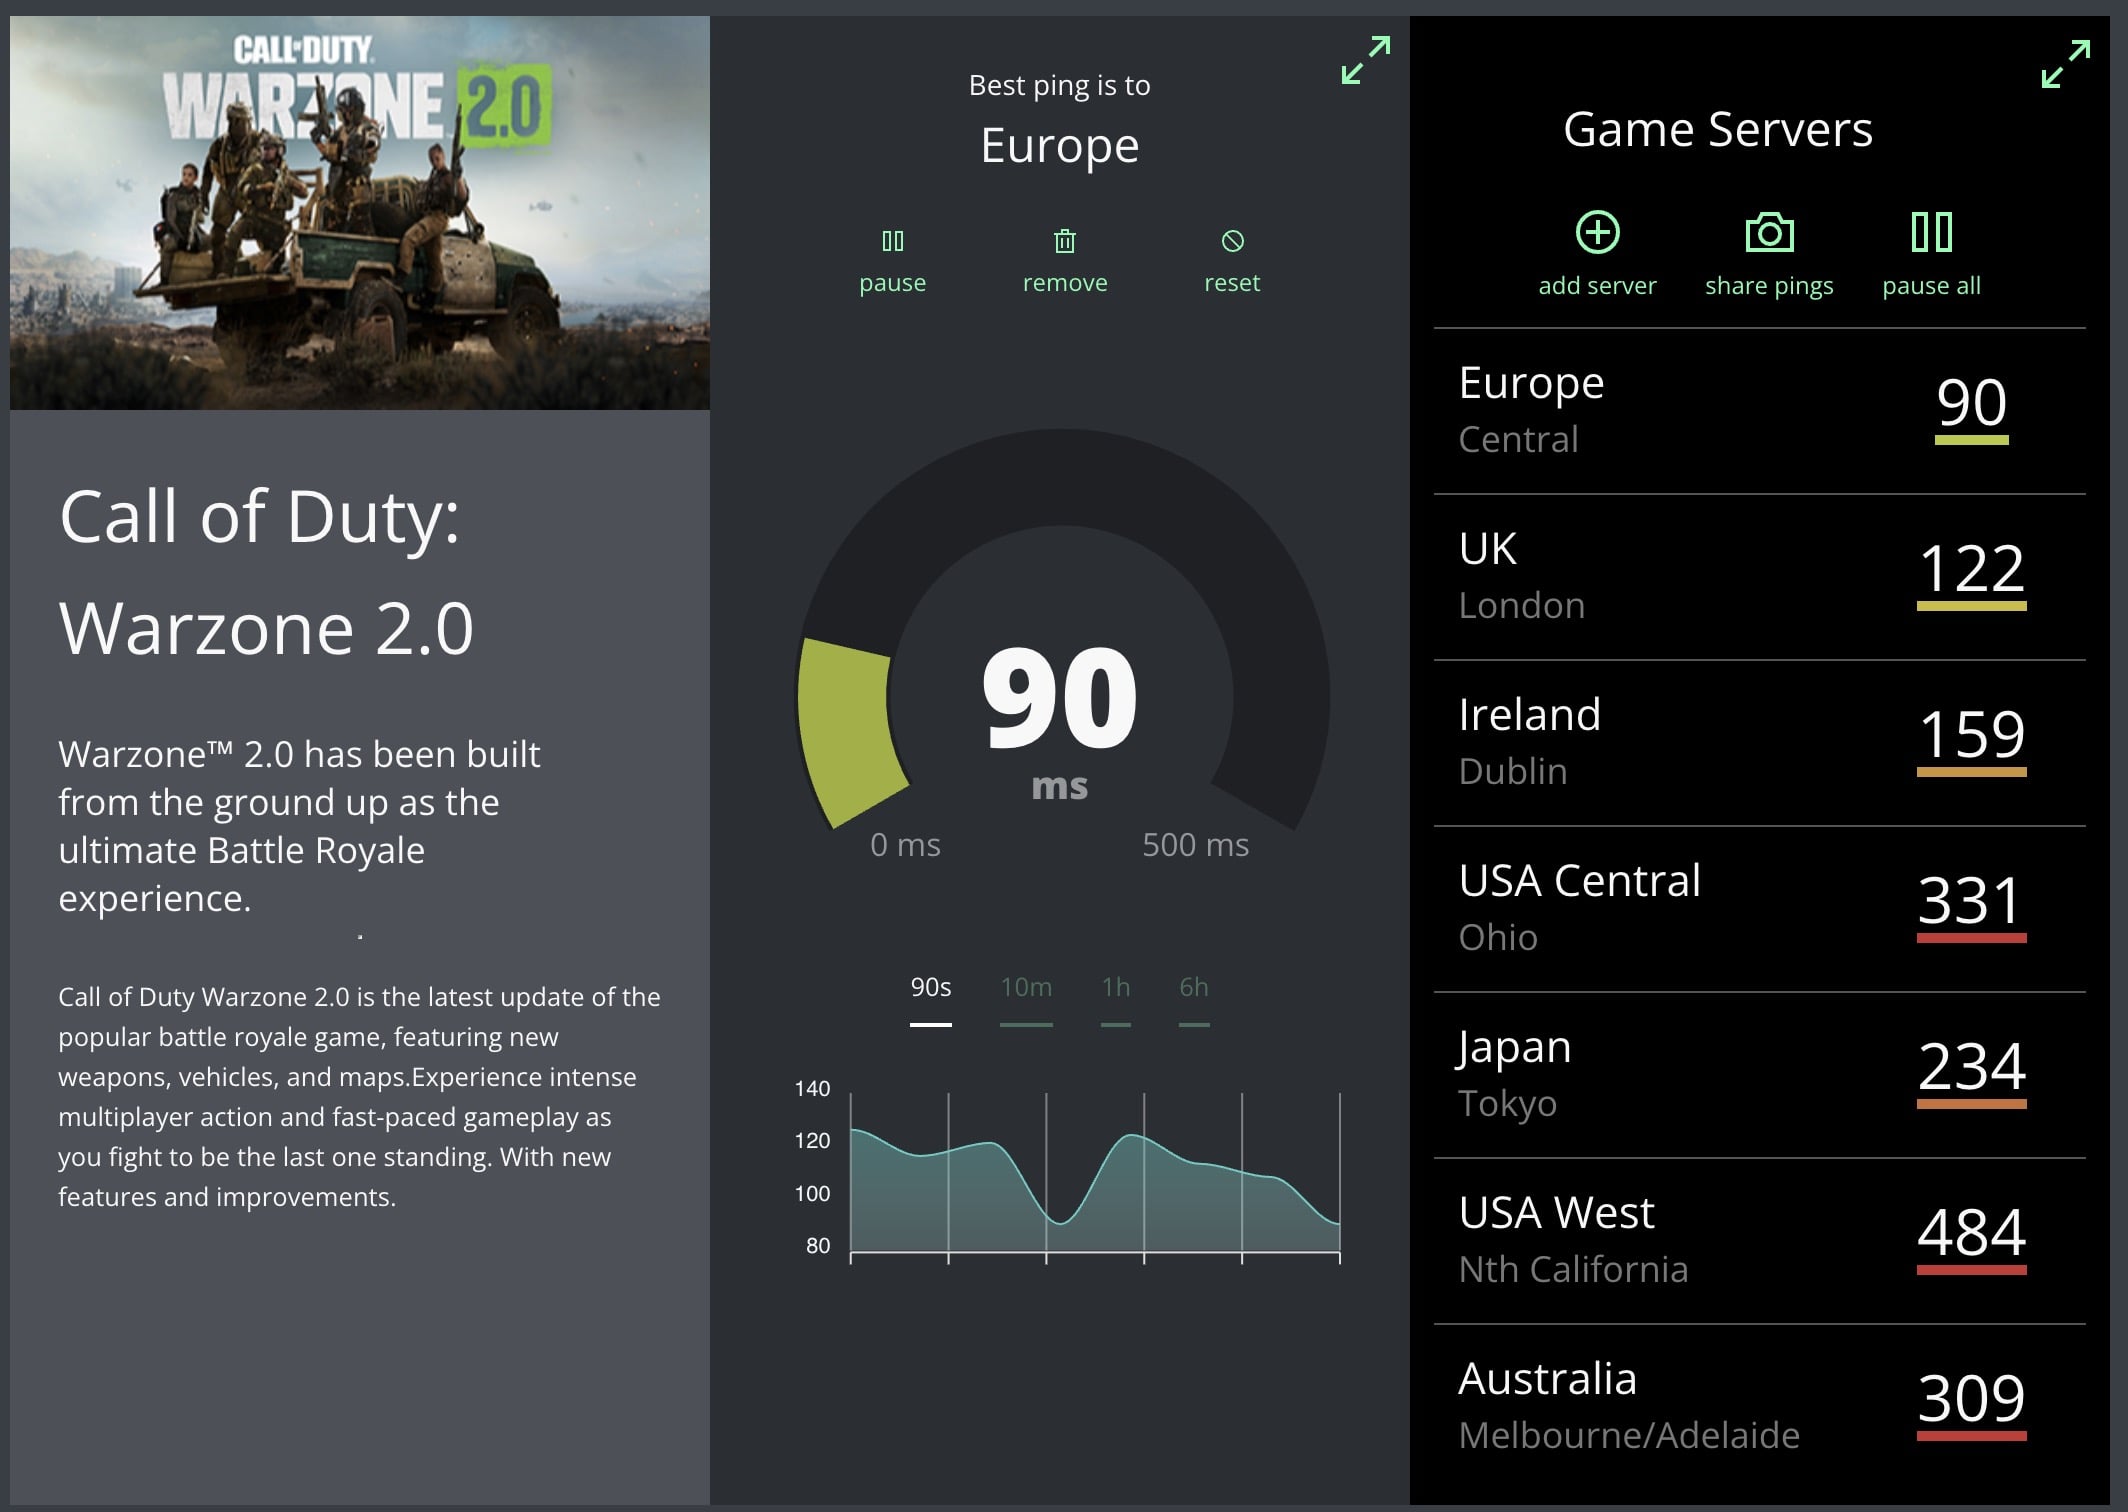Expand the Game Servers panel
This screenshot has height=1512, width=2128.
[2065, 64]
